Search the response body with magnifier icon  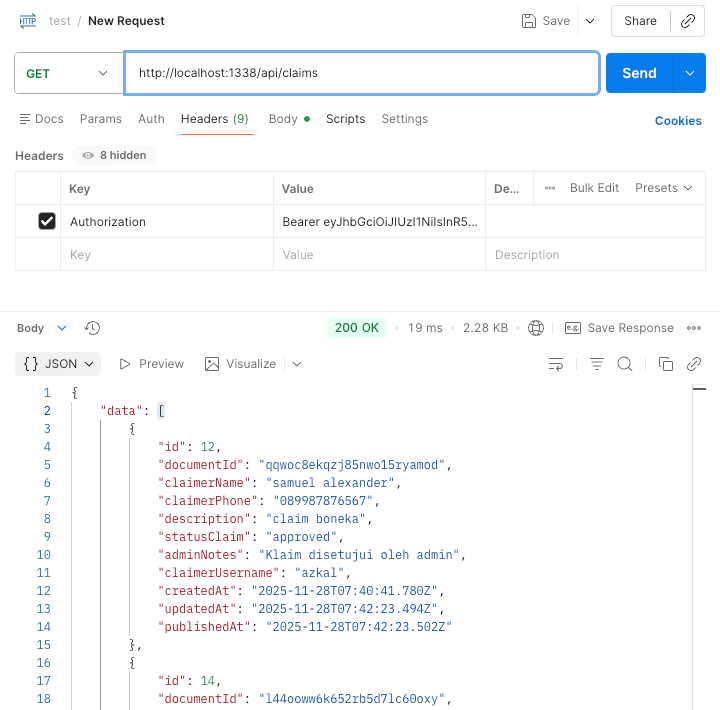[x=625, y=364]
